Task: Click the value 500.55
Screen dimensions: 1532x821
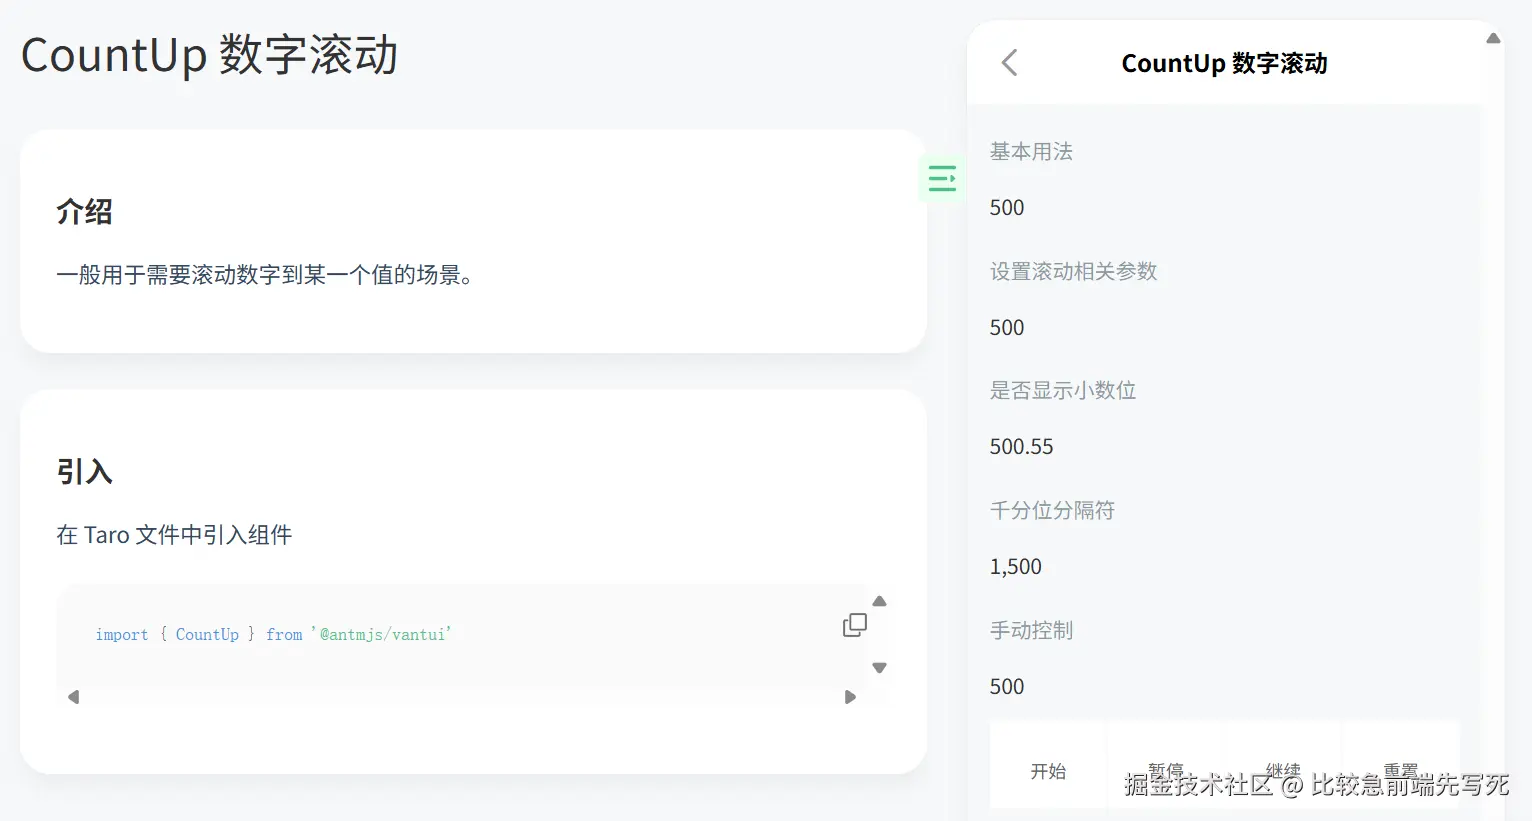Action: [x=1021, y=447]
